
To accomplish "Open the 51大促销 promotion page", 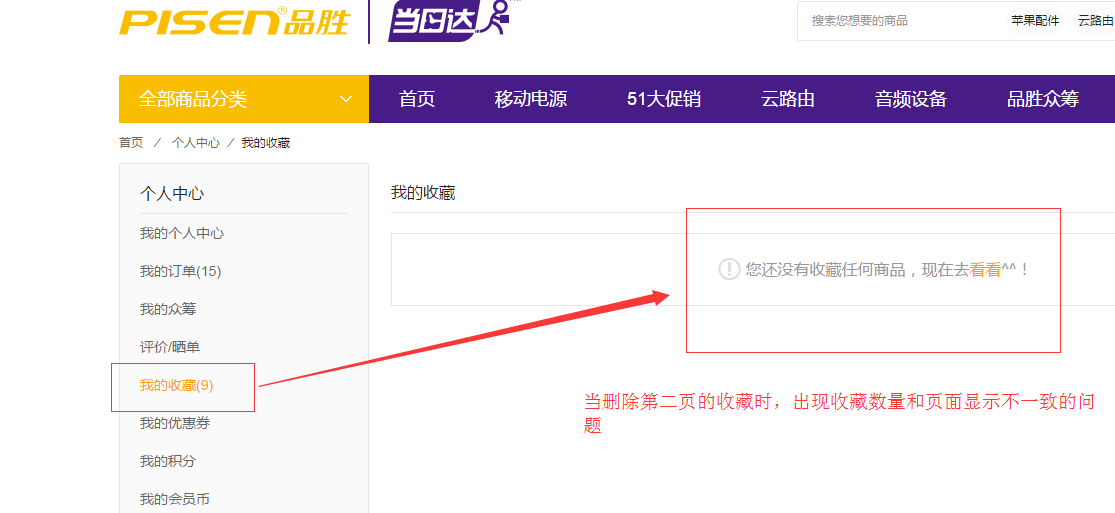I will tap(664, 99).
